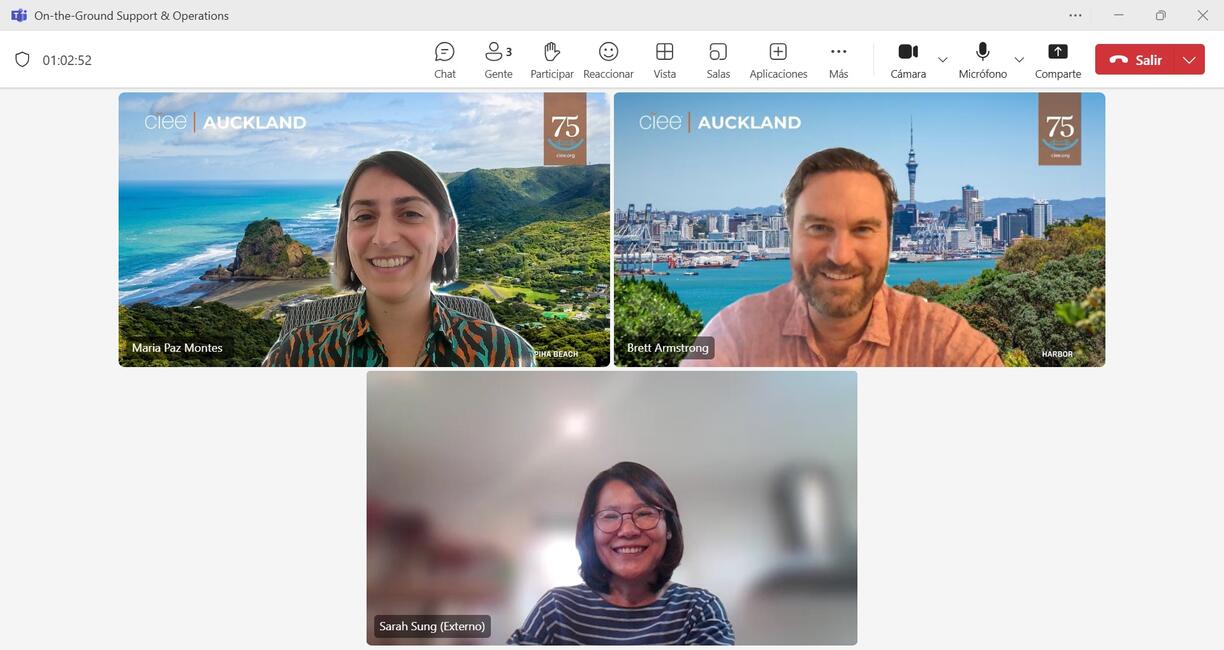Open the Chat panel
The image size is (1224, 650).
445,60
